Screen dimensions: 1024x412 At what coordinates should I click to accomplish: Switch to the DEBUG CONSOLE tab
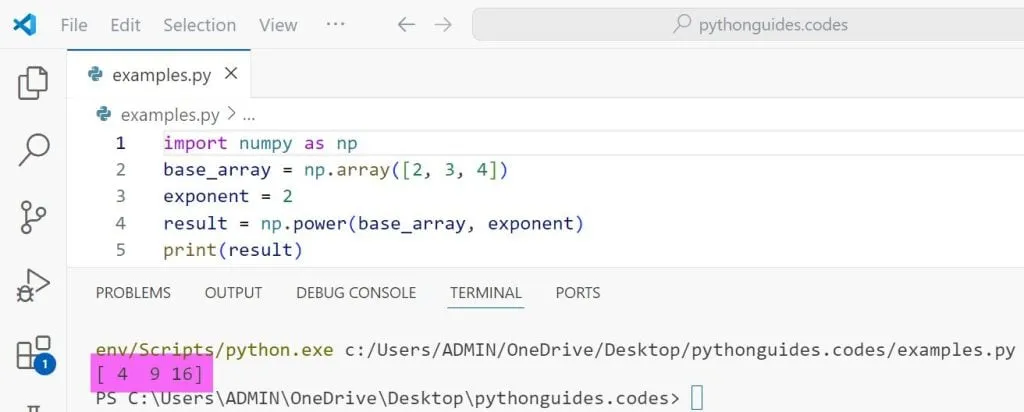356,293
